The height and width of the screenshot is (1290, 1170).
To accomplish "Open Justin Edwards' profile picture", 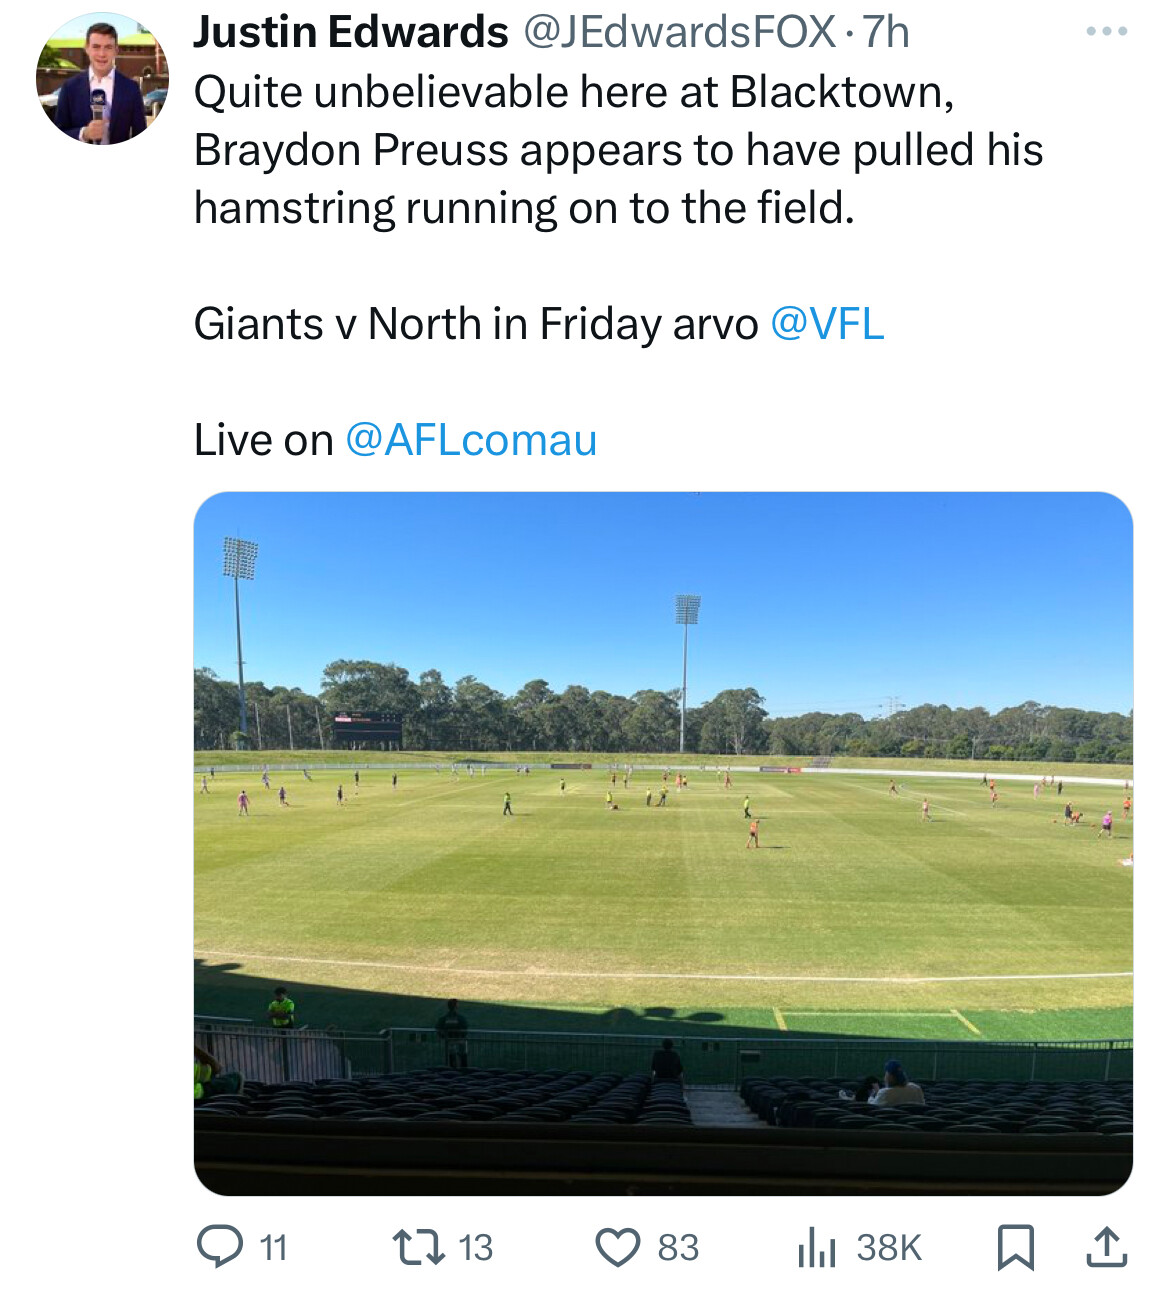I will click(101, 80).
